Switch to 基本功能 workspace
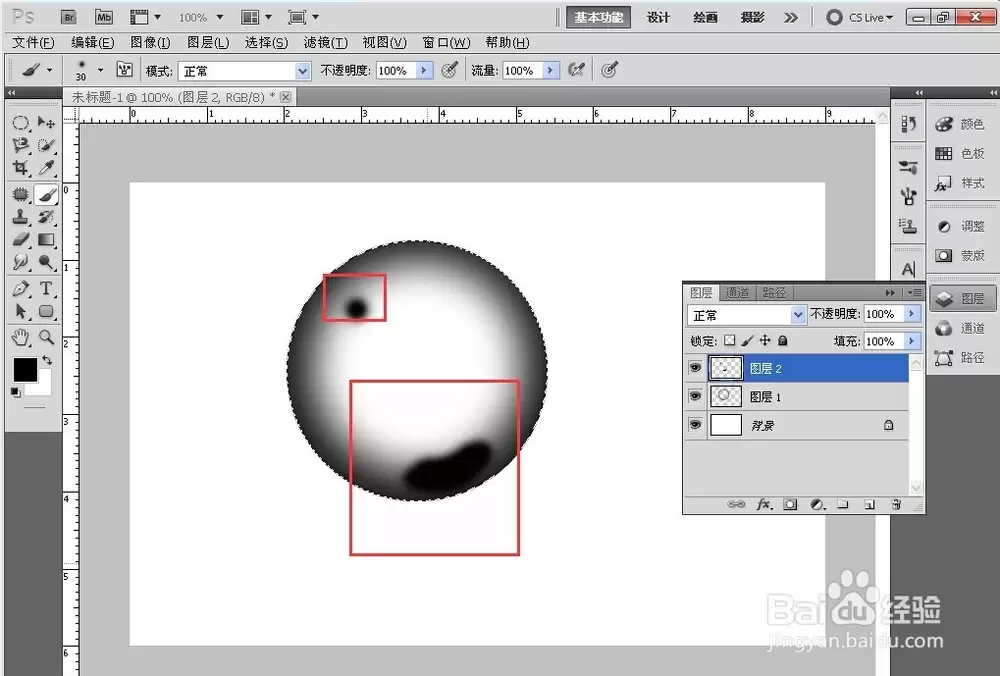 598,17
